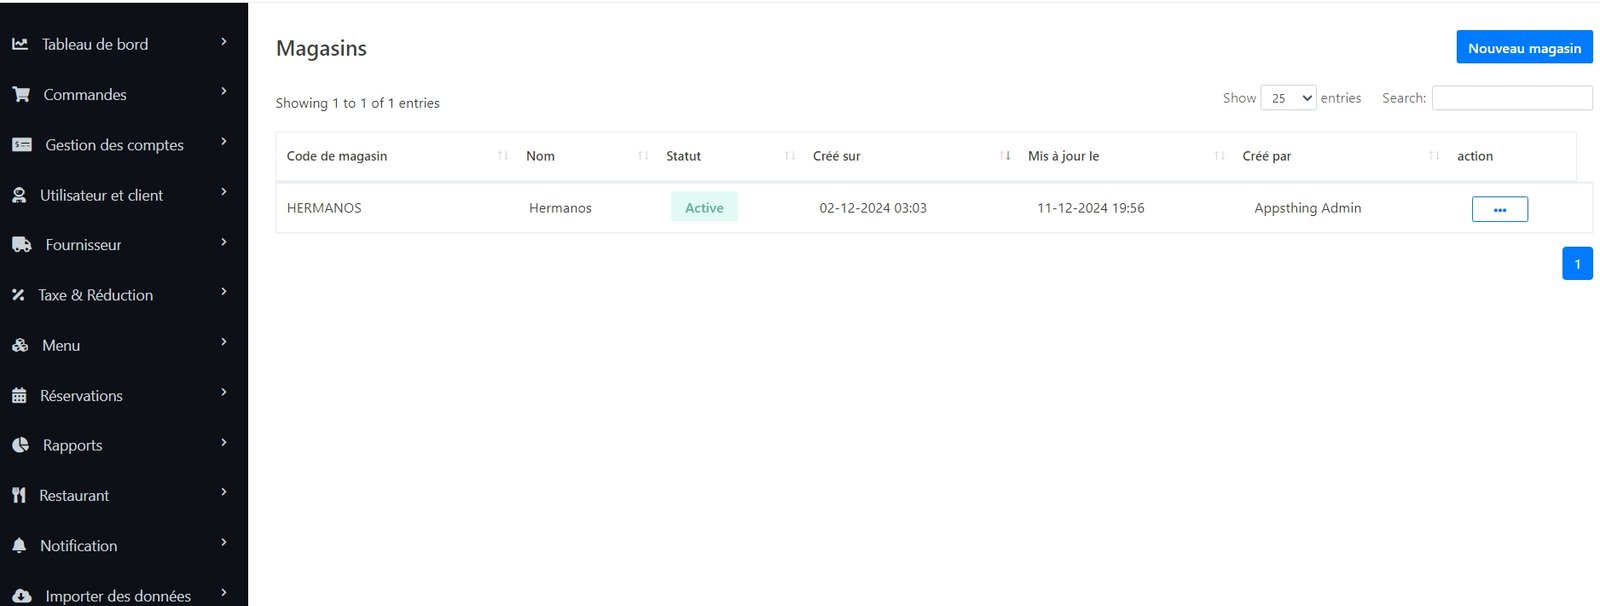This screenshot has width=1600, height=606.
Task: Click the Tableau de bord chart icon
Action: pos(20,44)
